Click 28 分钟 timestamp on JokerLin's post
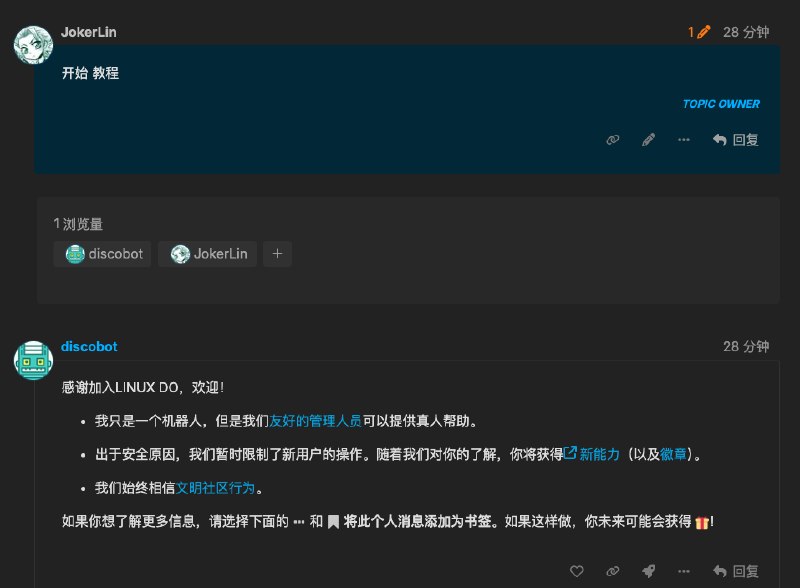 coord(746,32)
